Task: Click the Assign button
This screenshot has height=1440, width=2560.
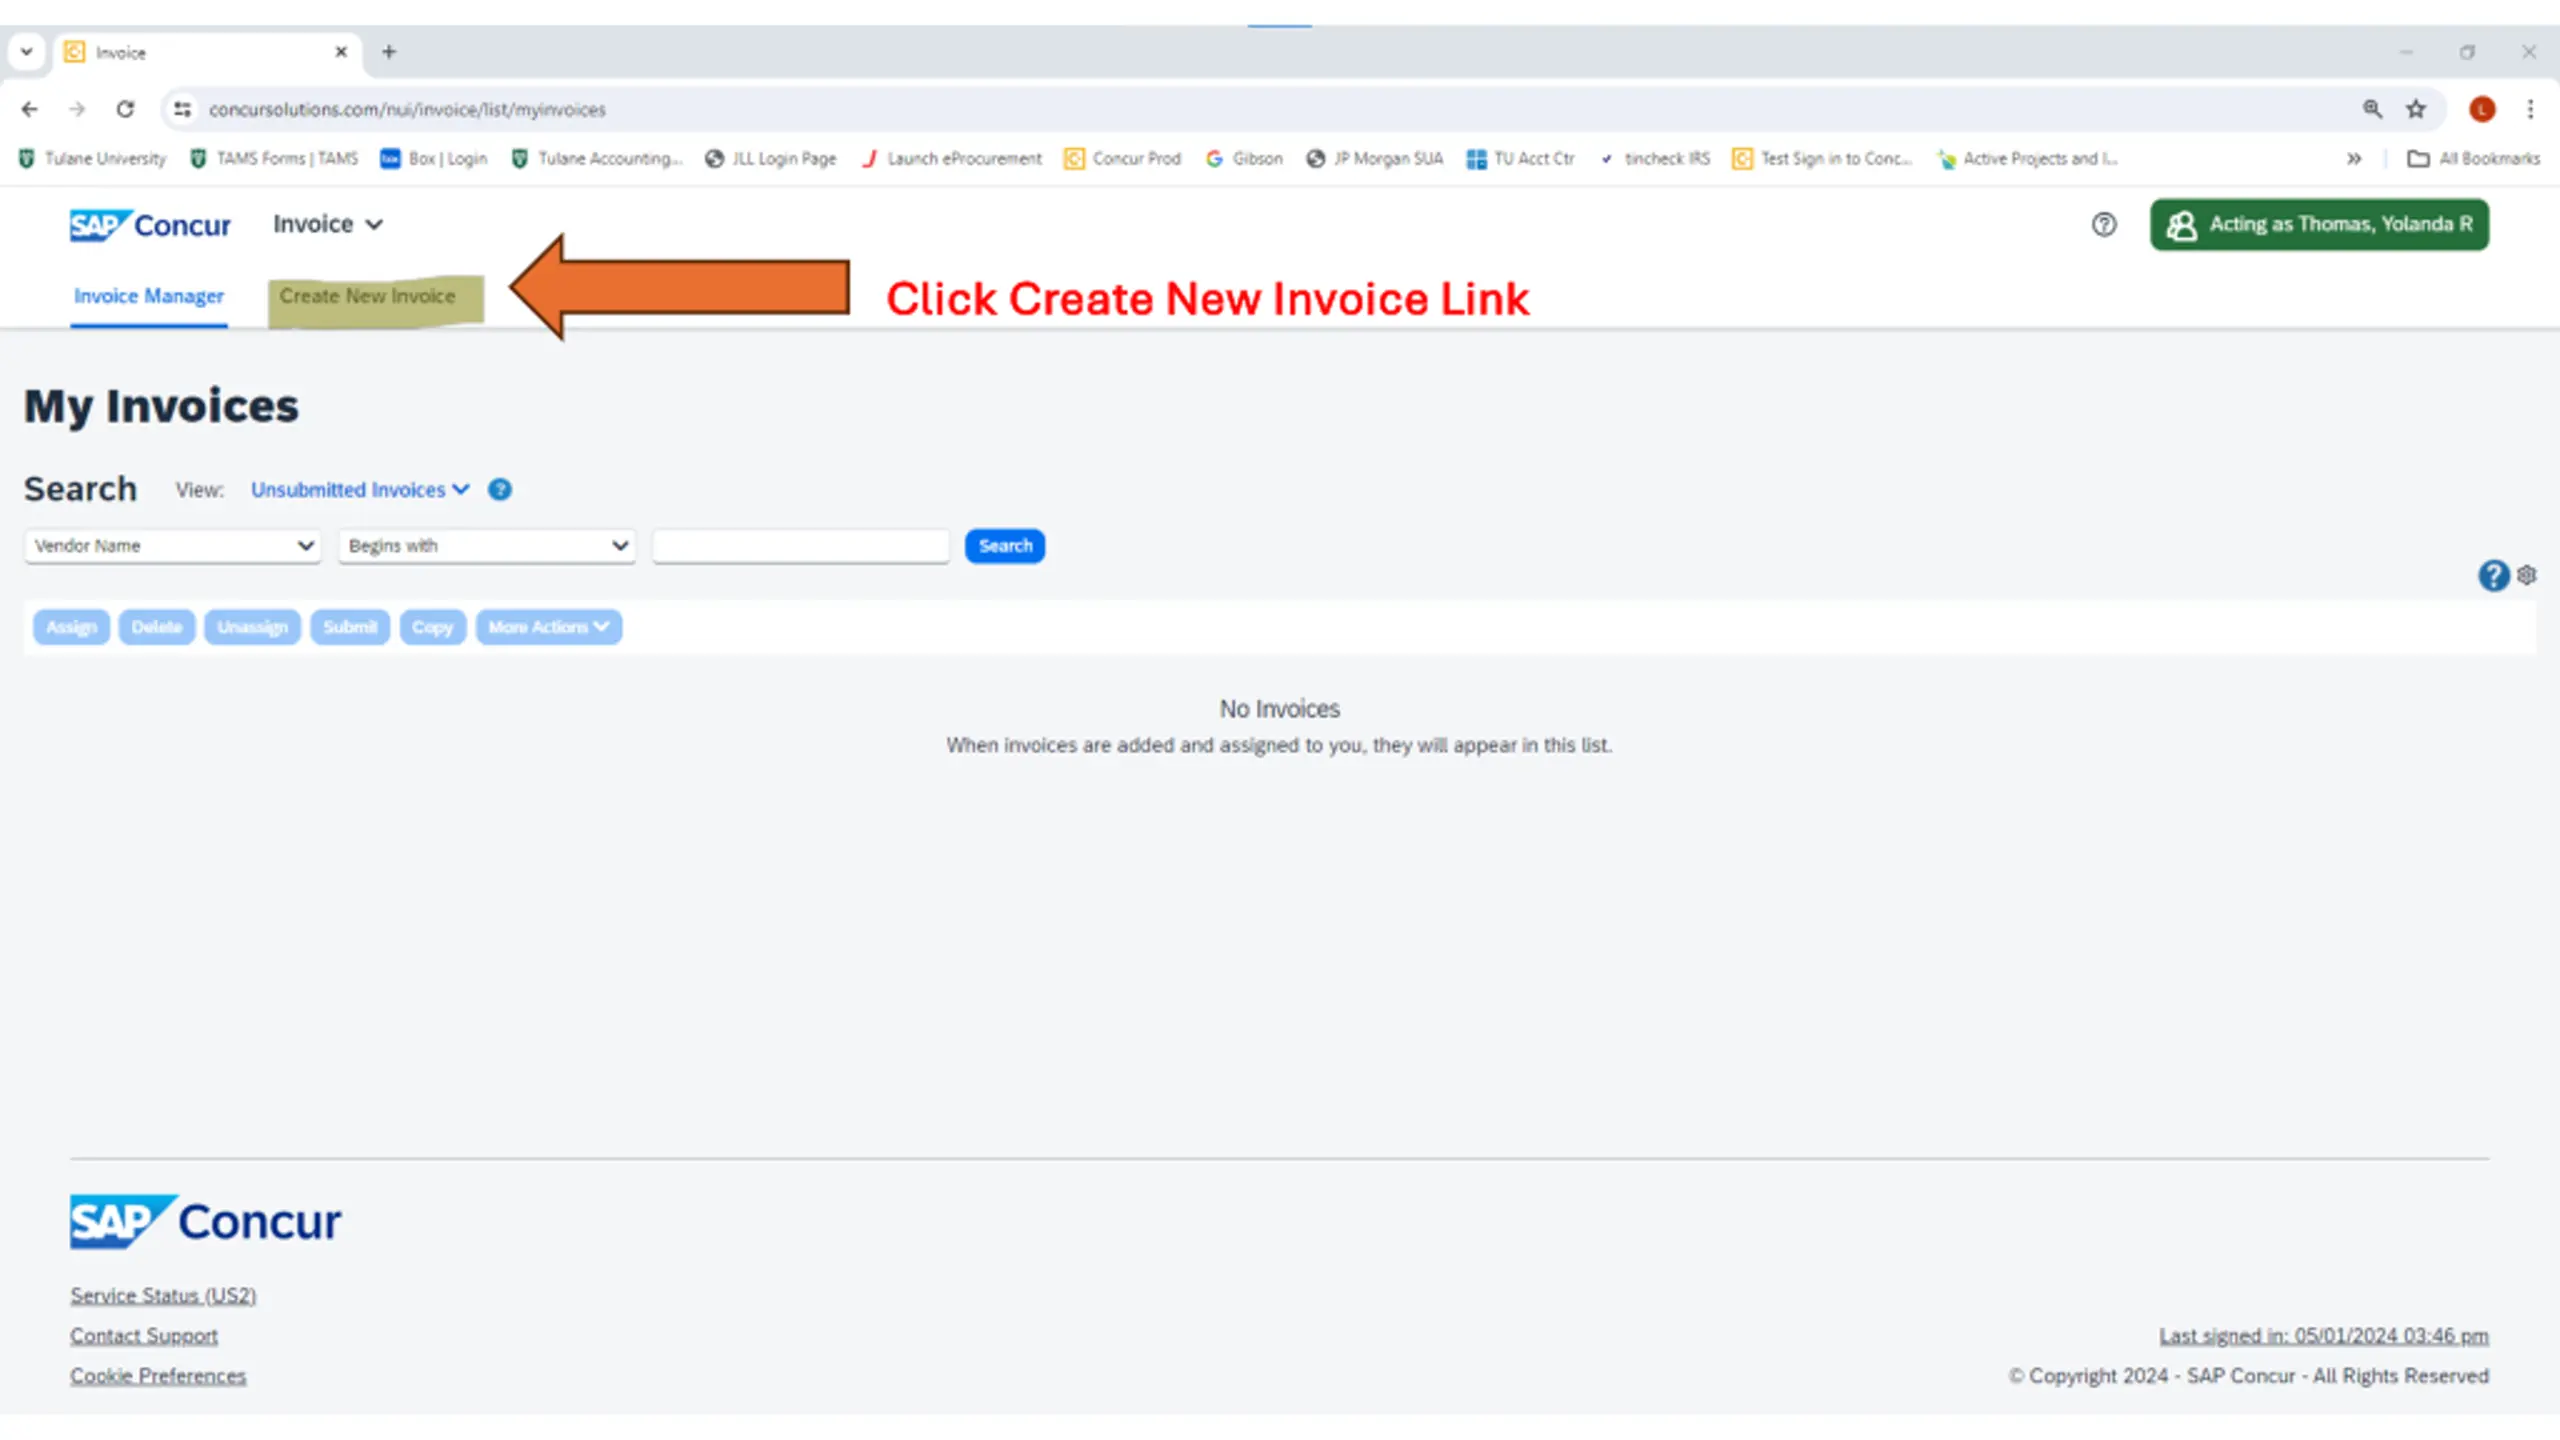Action: pos(71,627)
